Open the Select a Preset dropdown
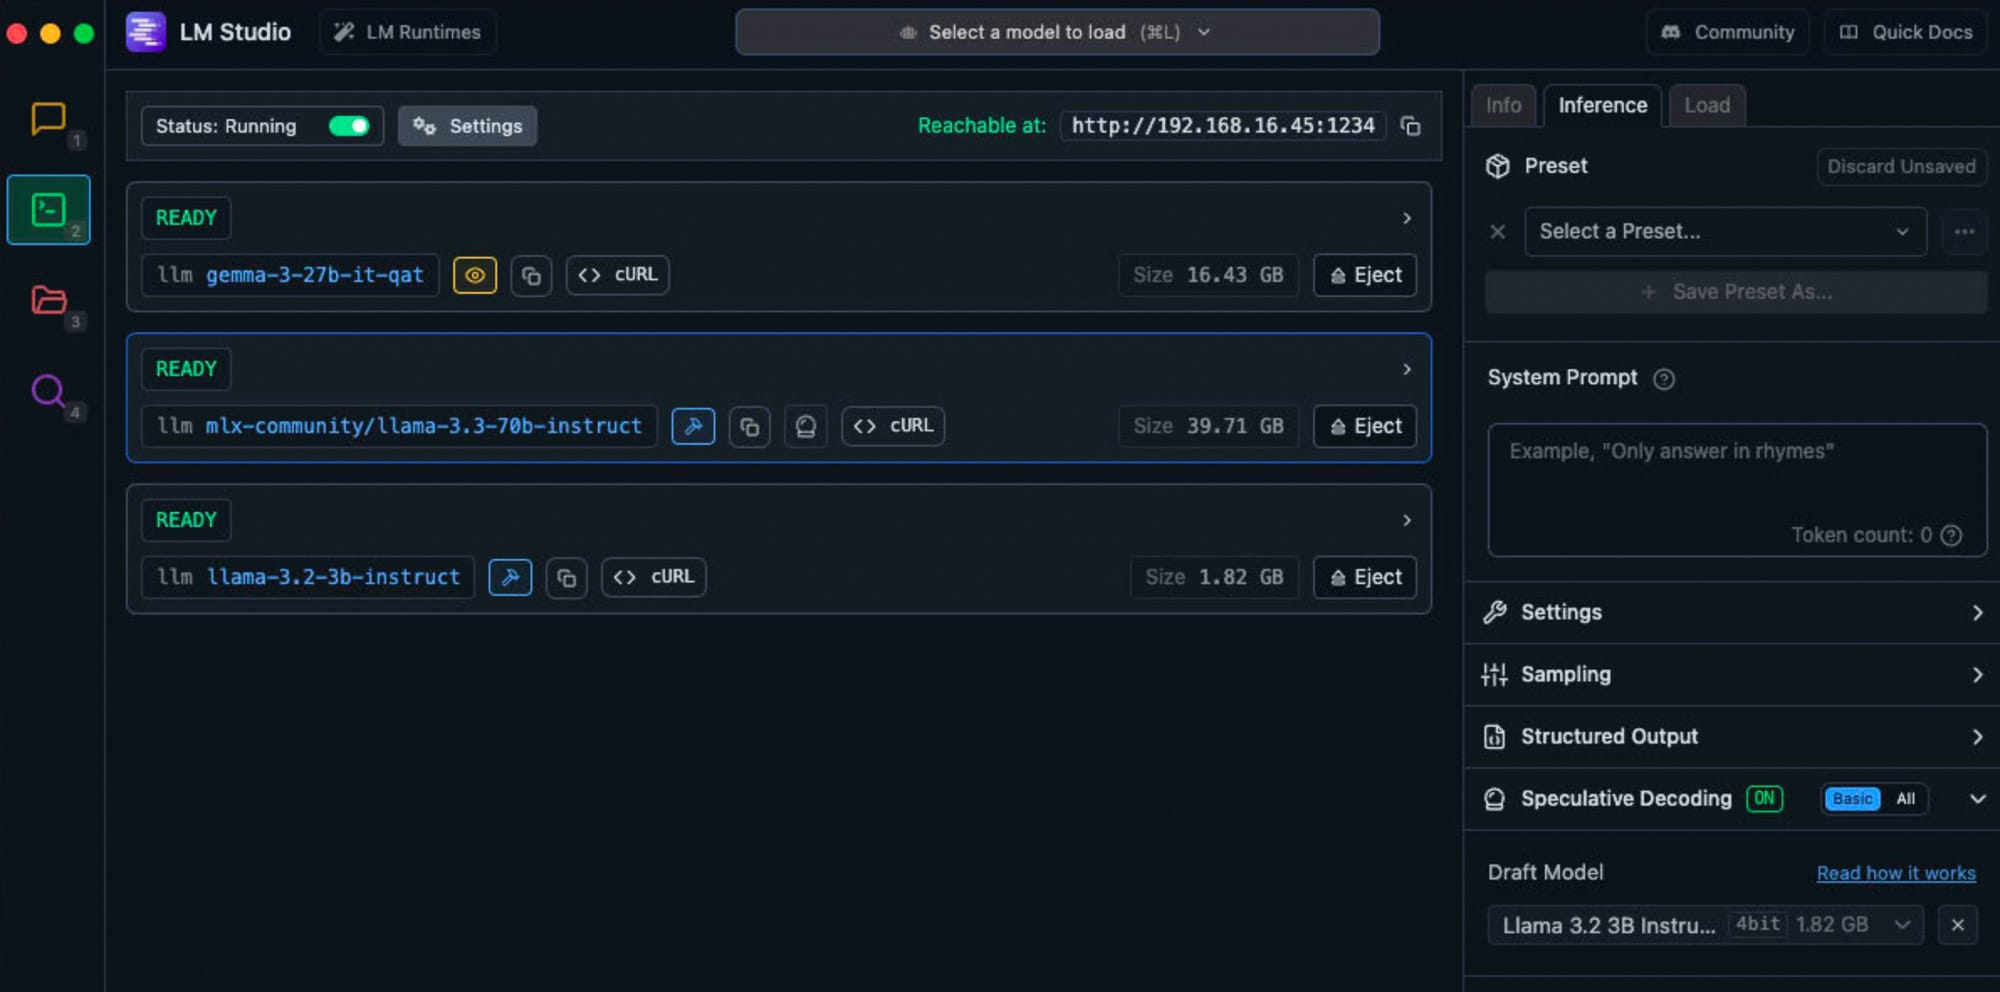The image size is (2000, 992). click(1725, 232)
